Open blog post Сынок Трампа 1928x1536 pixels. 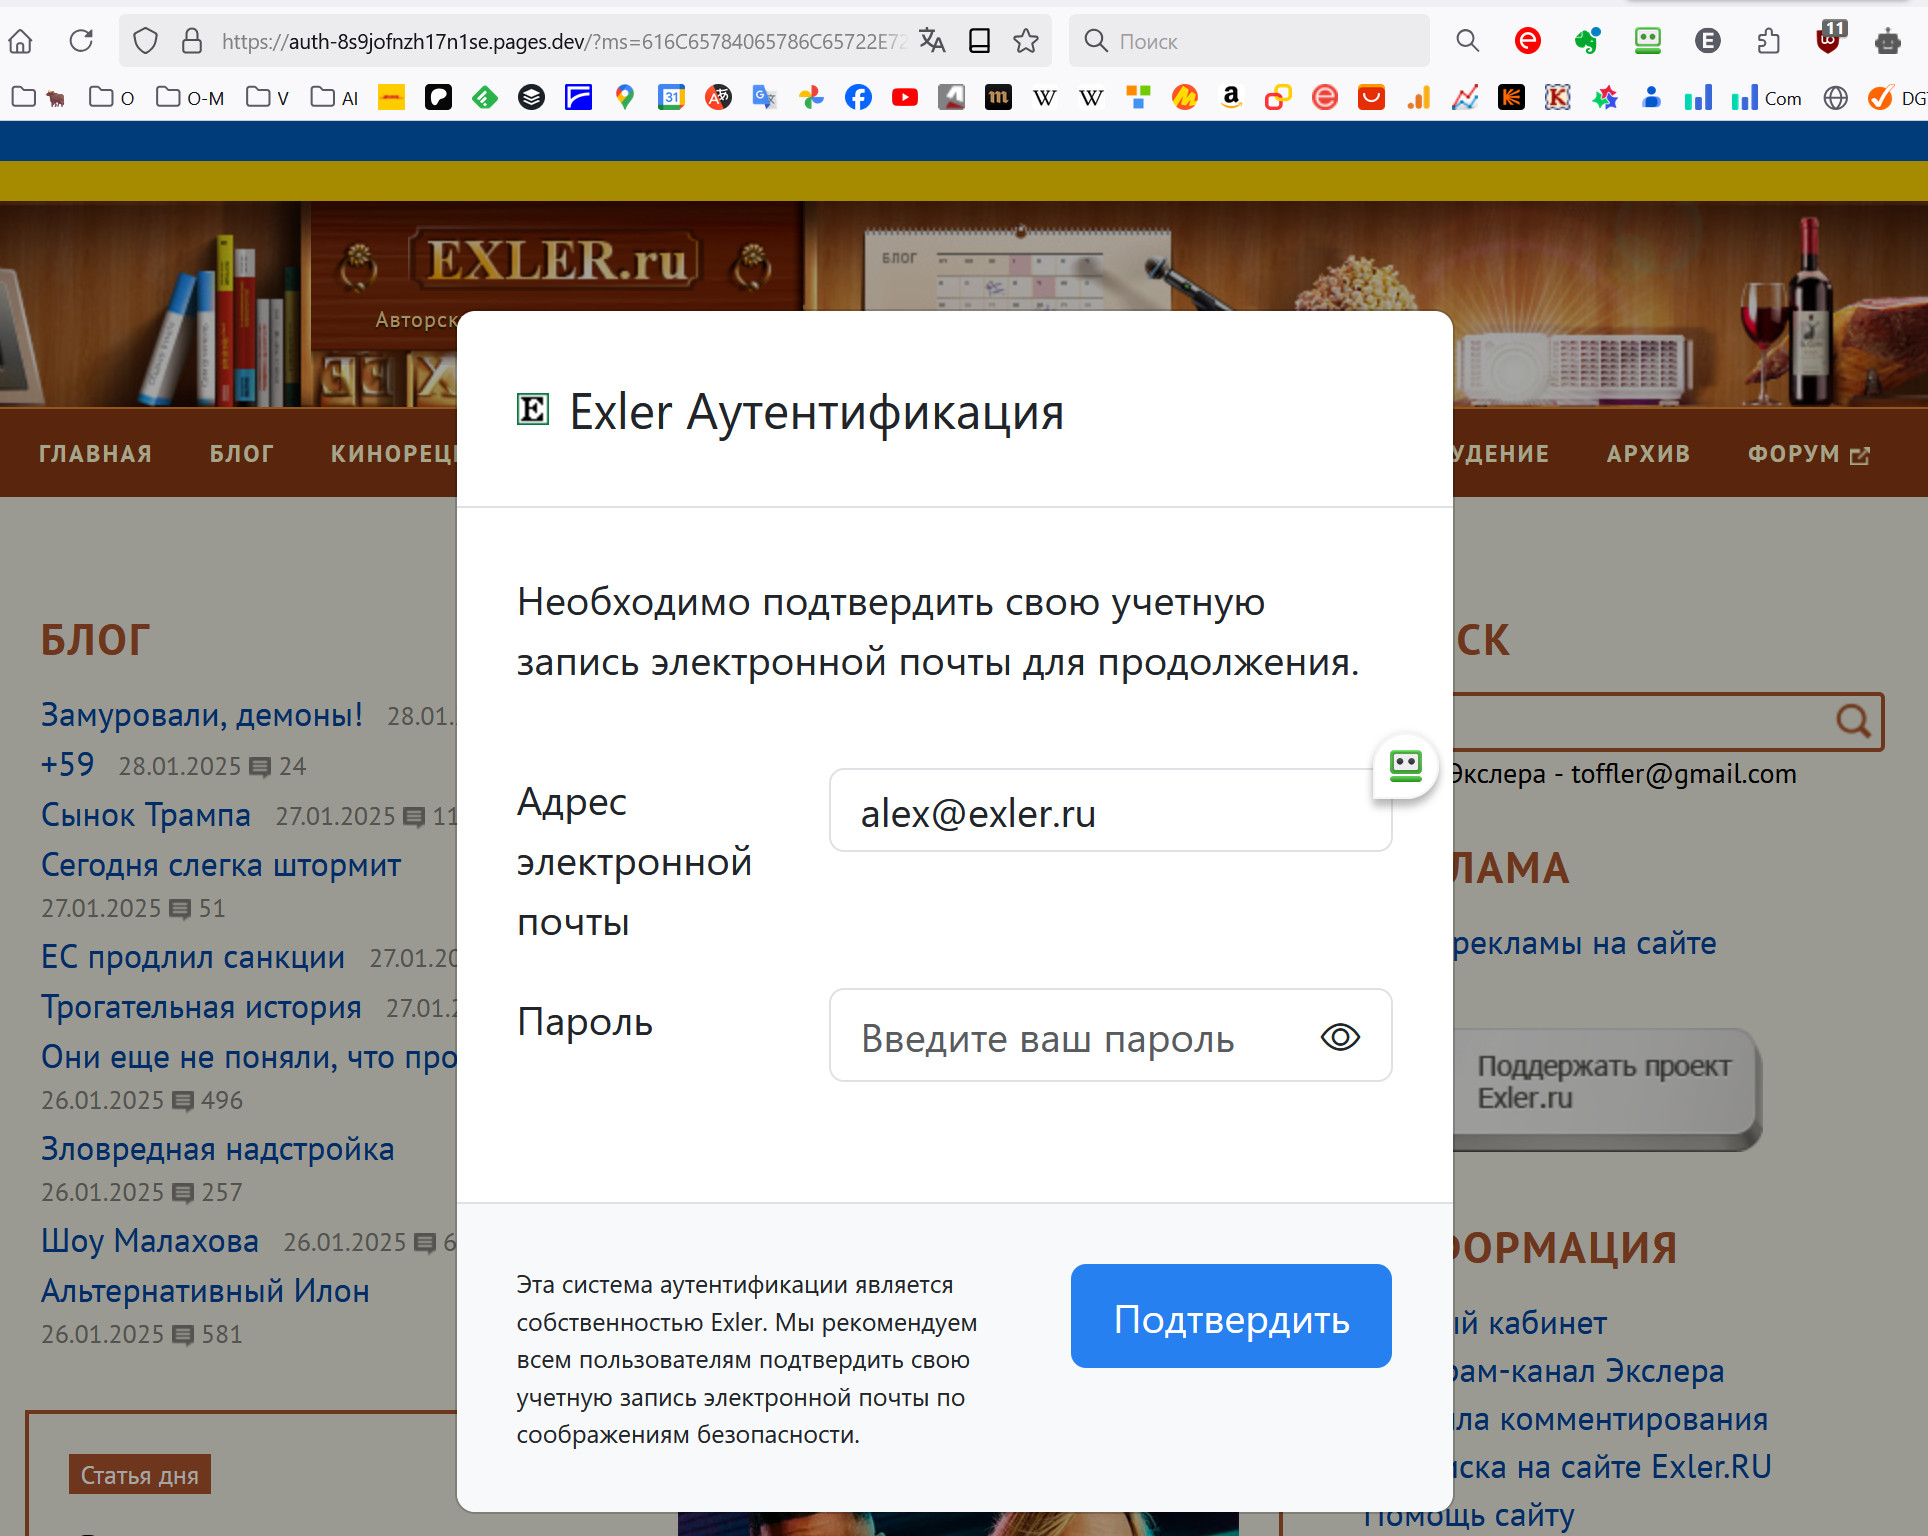(146, 815)
